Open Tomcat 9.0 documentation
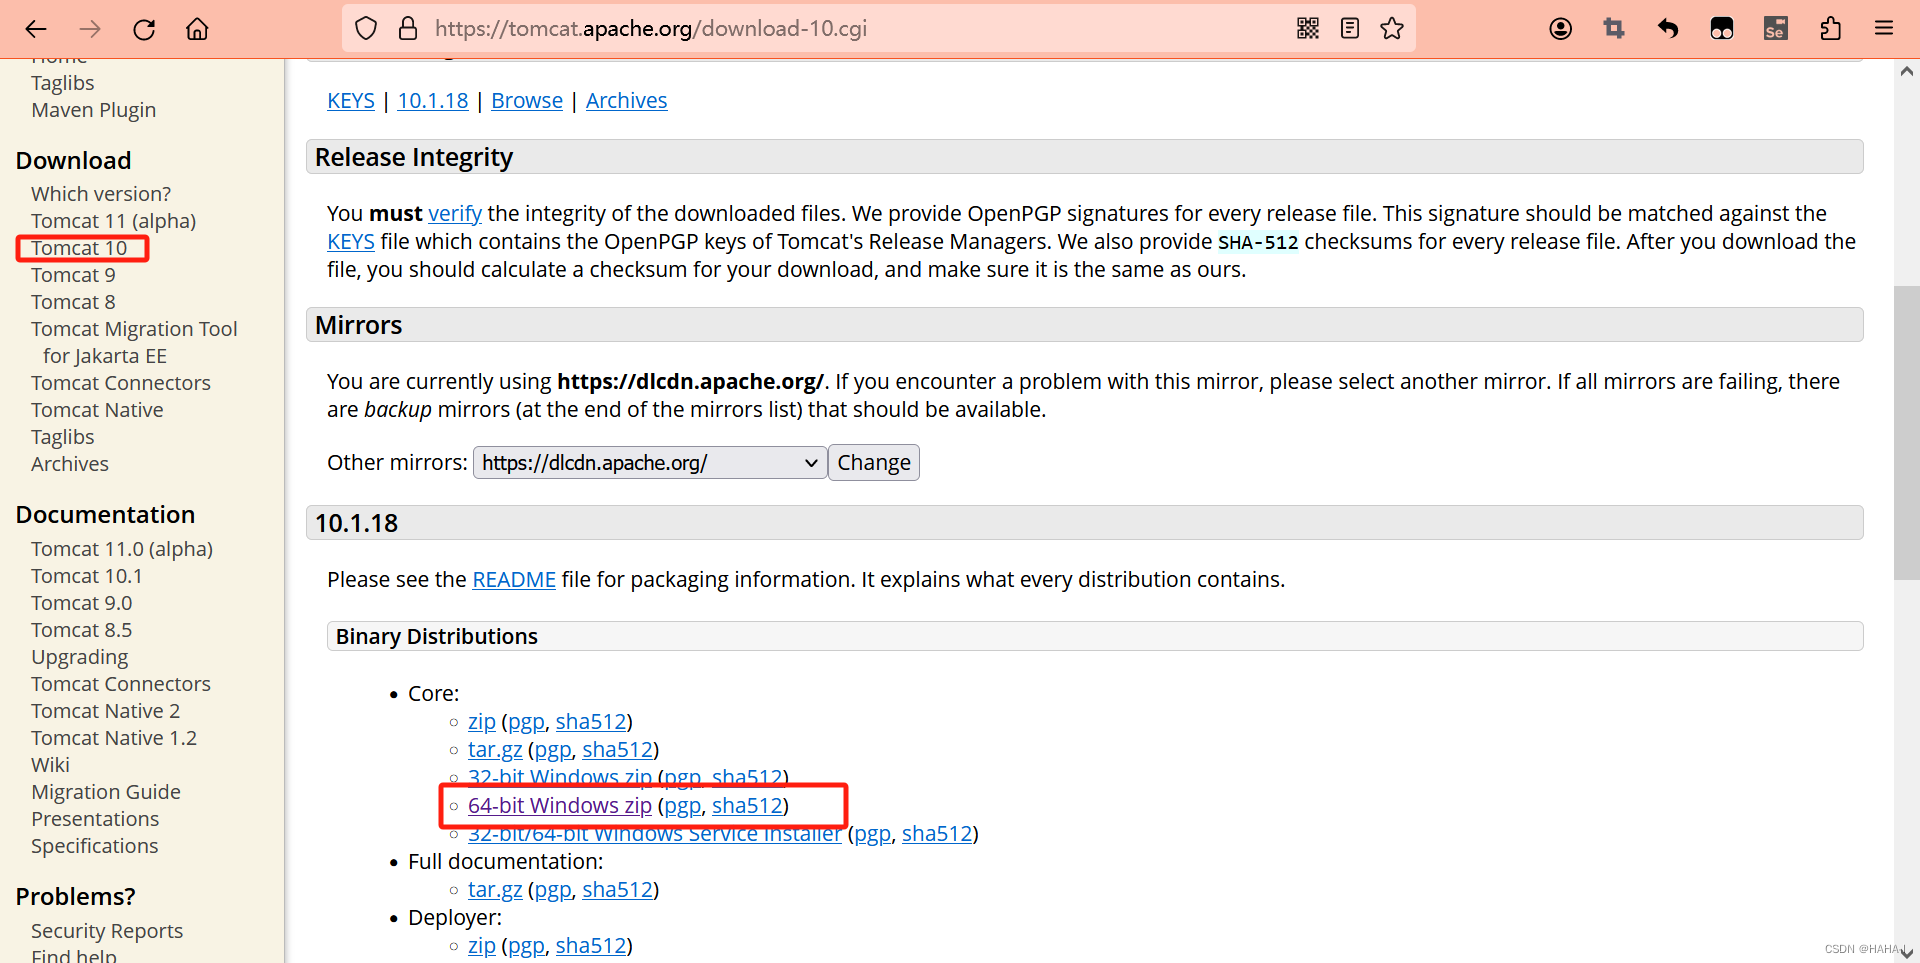Image resolution: width=1920 pixels, height=963 pixels. 82,603
